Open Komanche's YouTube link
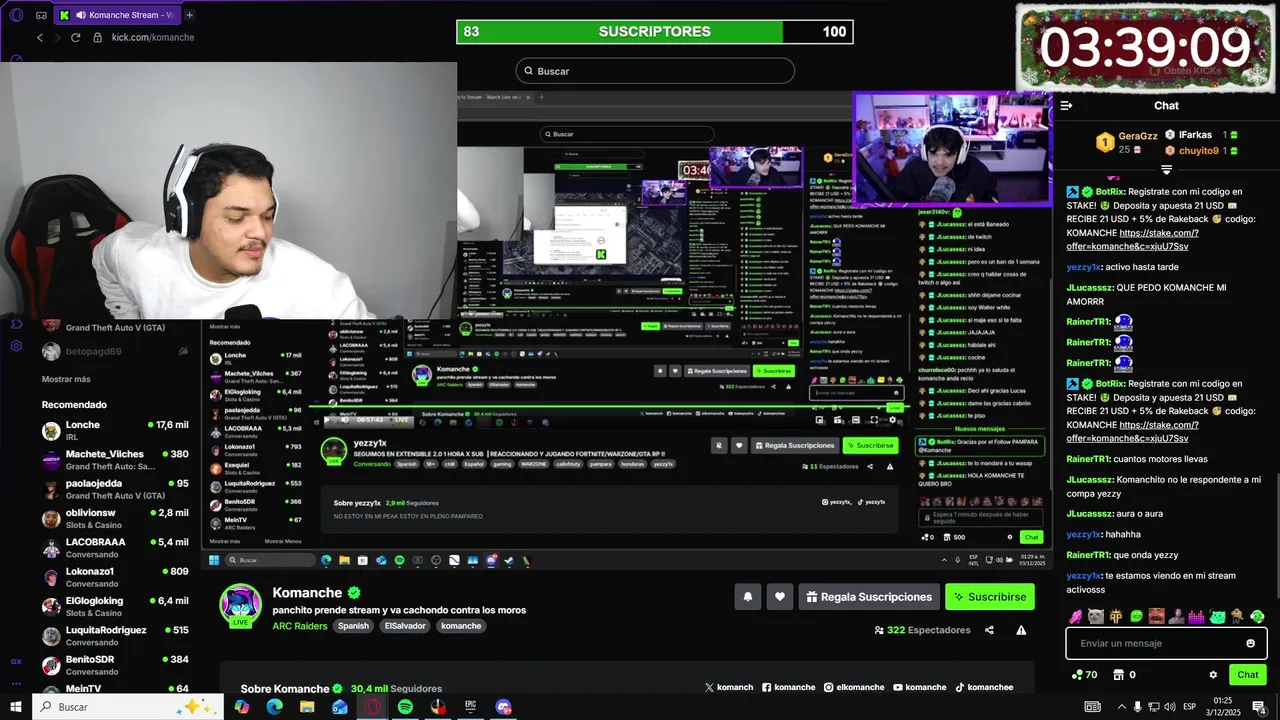 (920, 687)
